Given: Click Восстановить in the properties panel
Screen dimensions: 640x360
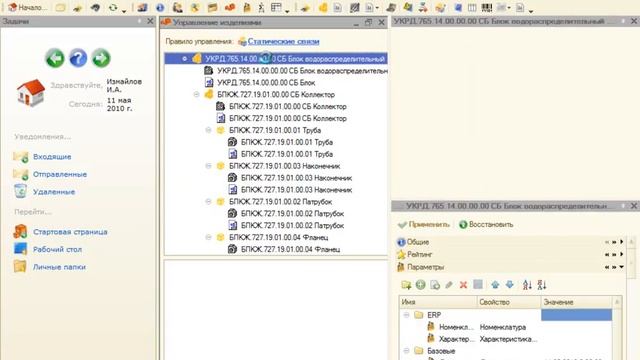Looking at the screenshot, I should click(486, 224).
